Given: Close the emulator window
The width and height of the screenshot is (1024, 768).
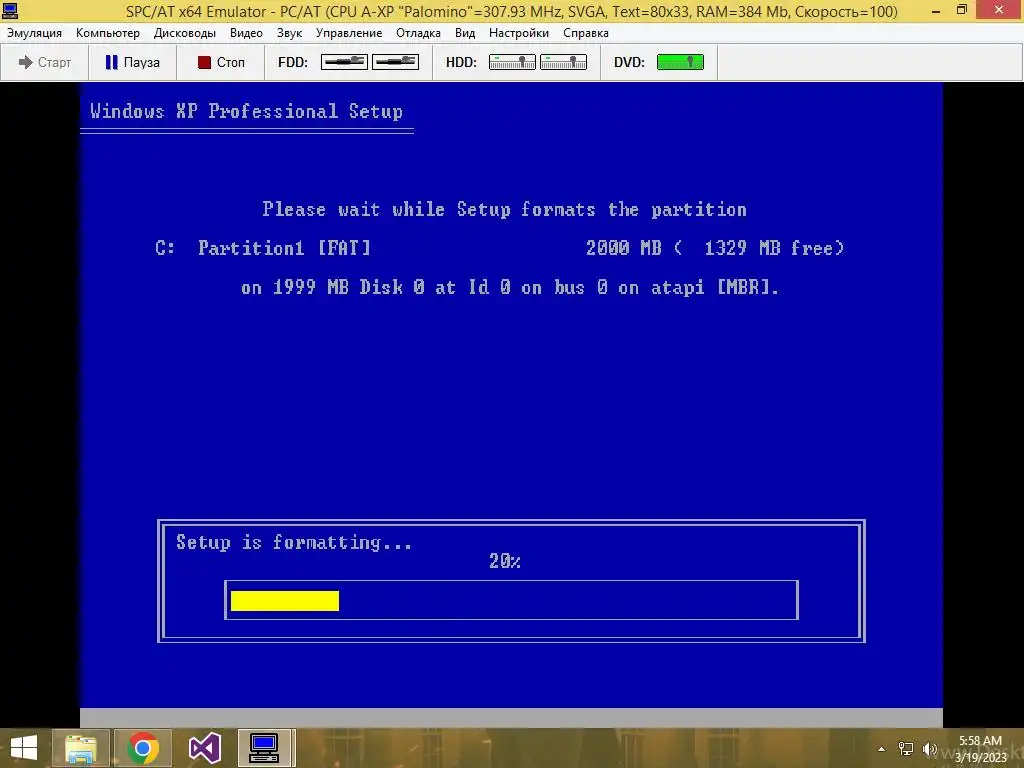Looking at the screenshot, I should (x=1000, y=10).
